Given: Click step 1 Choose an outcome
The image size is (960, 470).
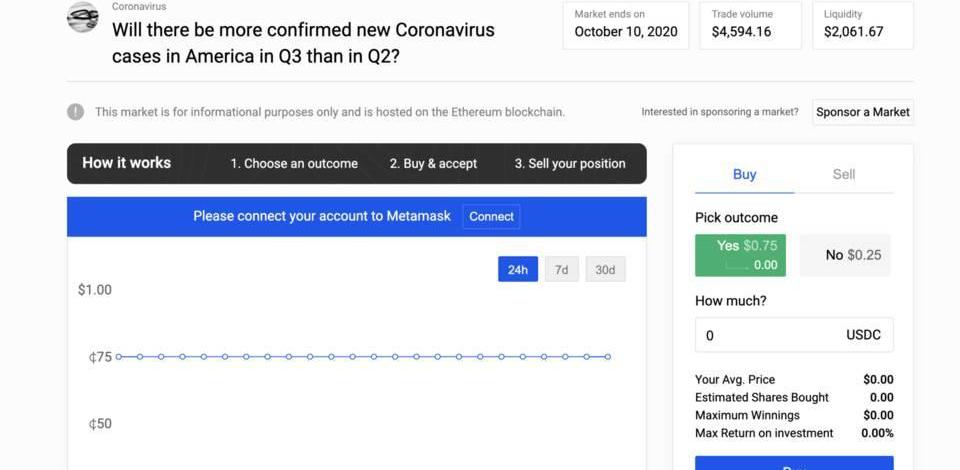Looking at the screenshot, I should (x=294, y=164).
